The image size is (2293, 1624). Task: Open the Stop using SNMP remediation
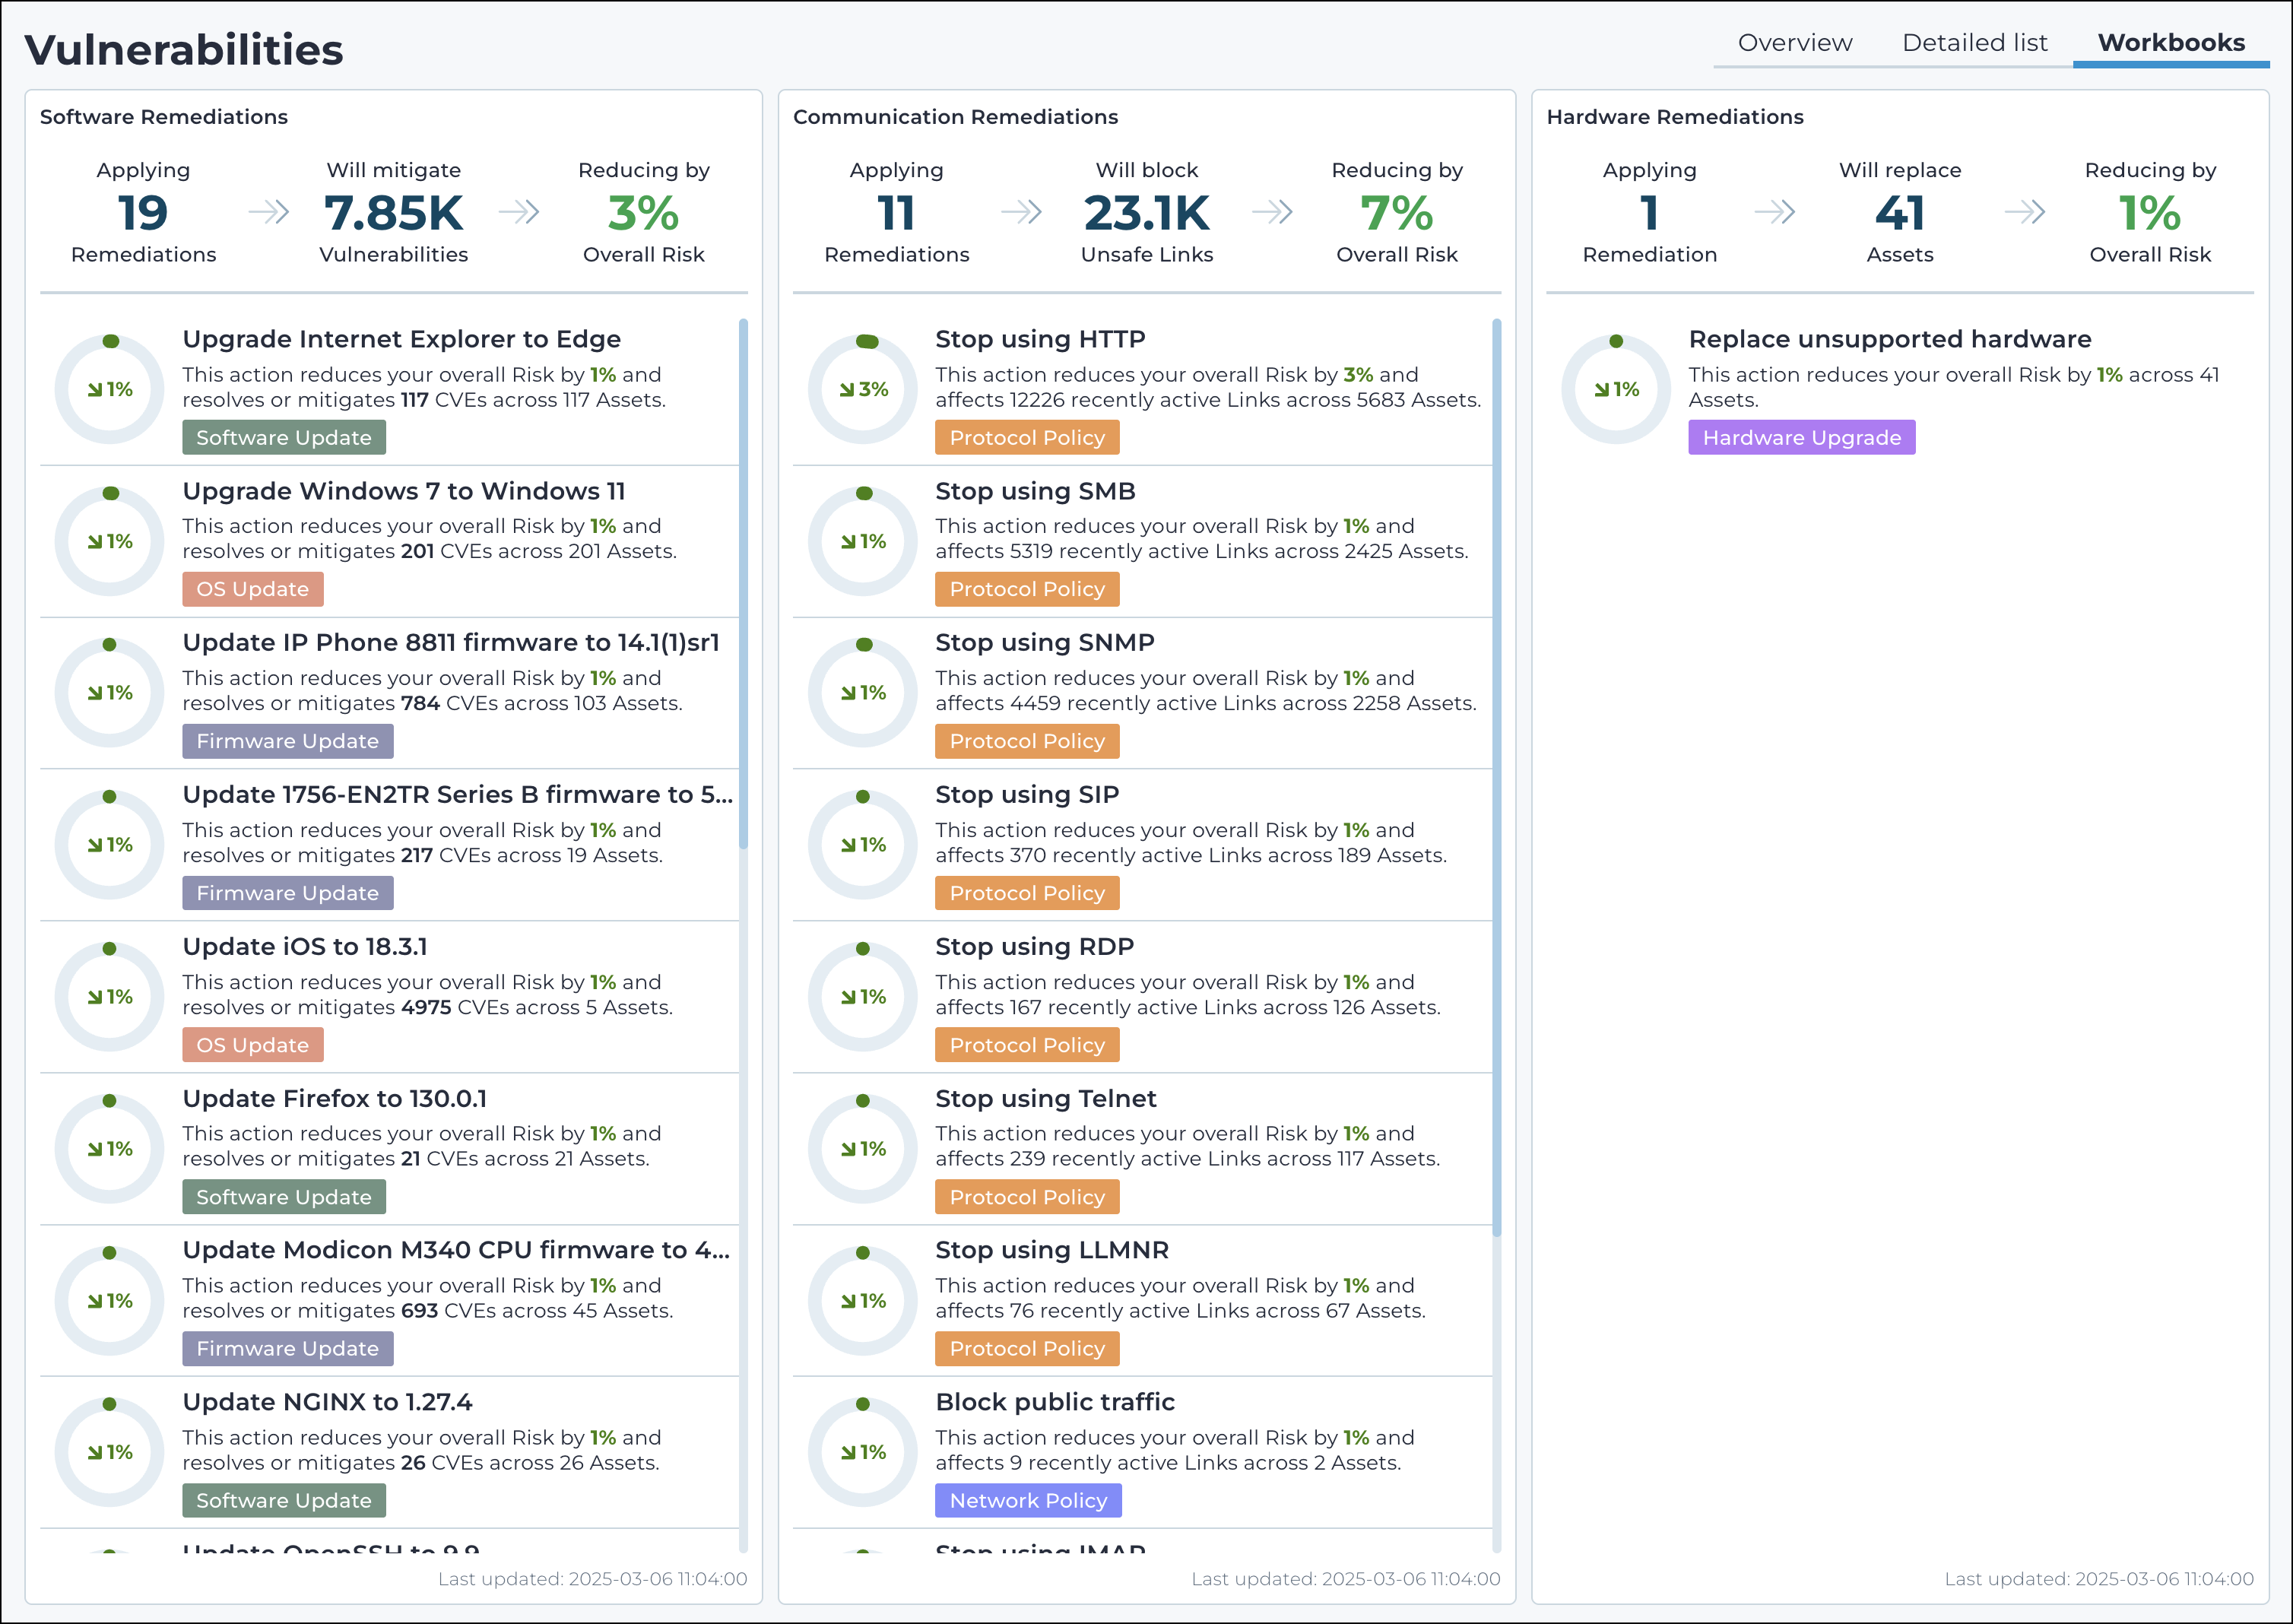pyautogui.click(x=1045, y=643)
